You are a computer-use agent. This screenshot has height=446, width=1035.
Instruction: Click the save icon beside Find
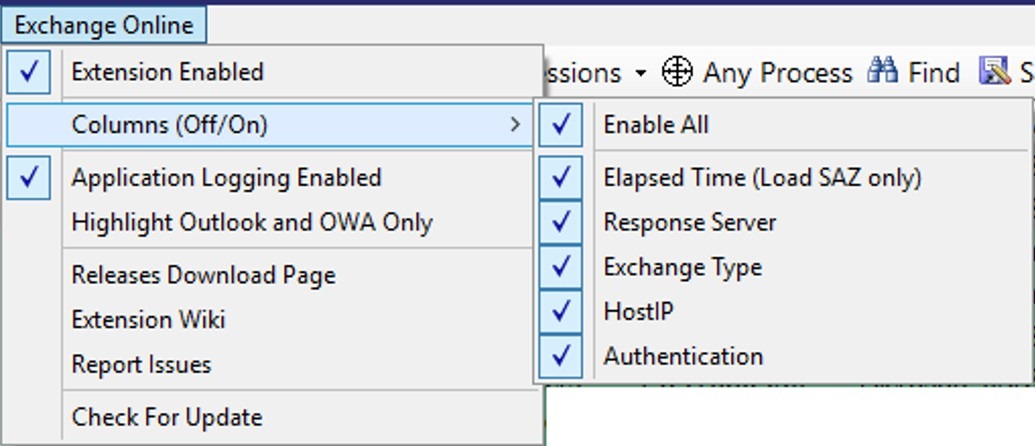click(x=995, y=71)
